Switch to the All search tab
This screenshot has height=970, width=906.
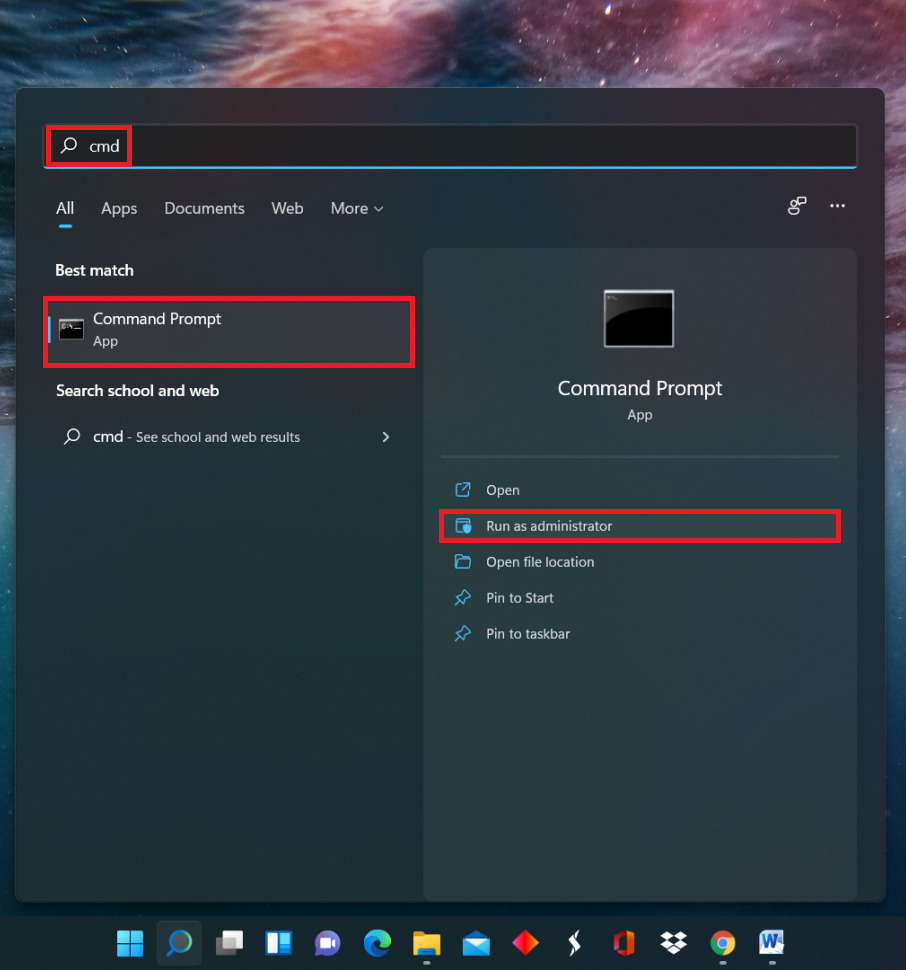(65, 208)
